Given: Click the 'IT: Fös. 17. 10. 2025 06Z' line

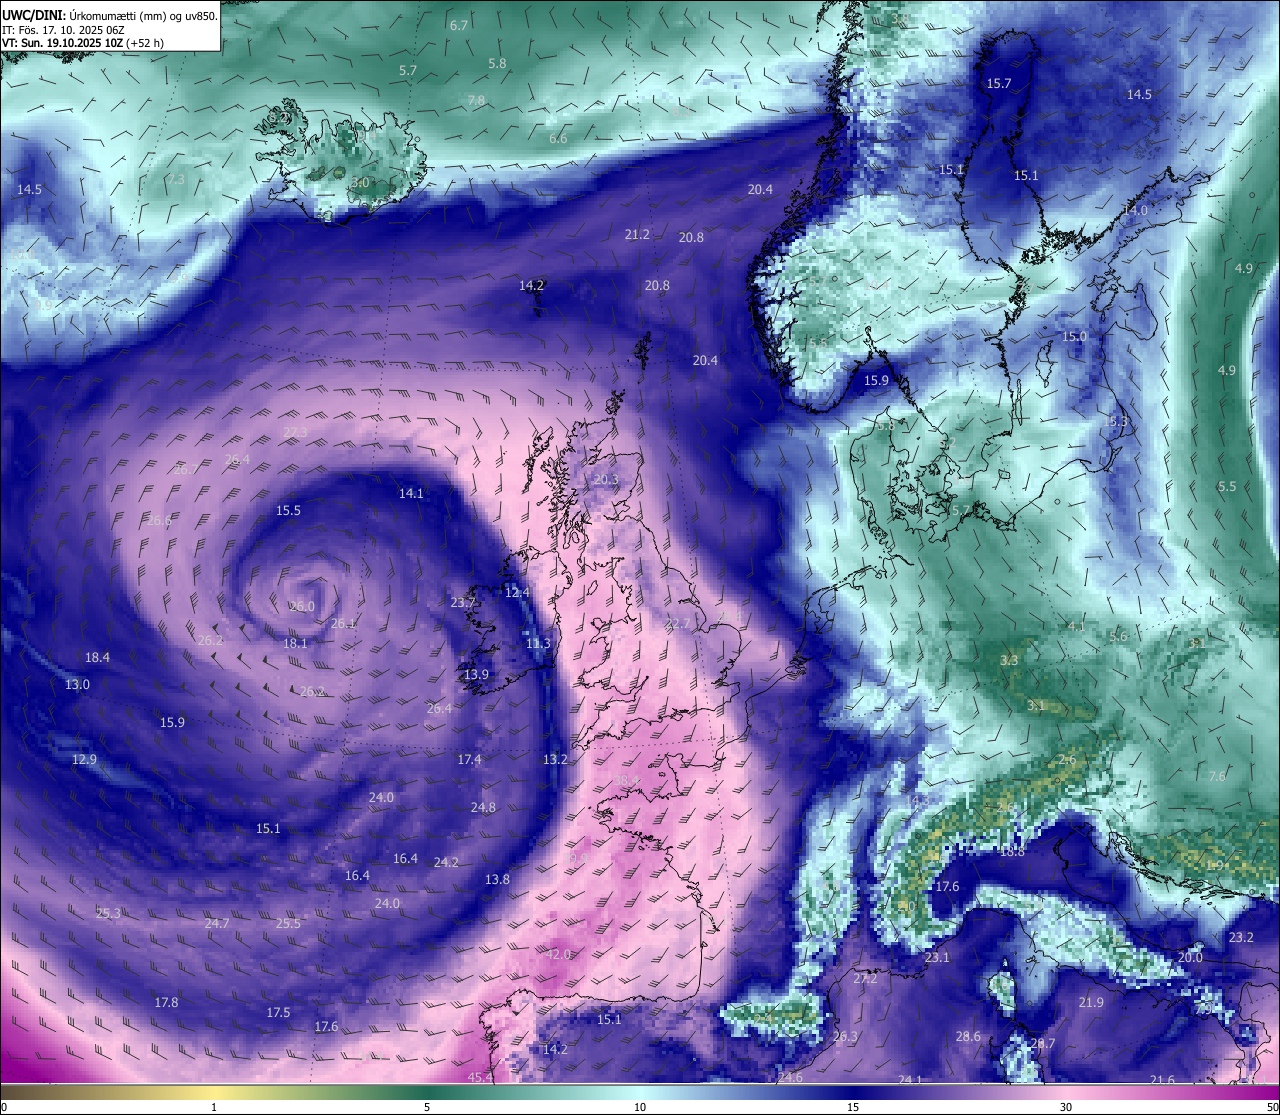Looking at the screenshot, I should point(63,30).
